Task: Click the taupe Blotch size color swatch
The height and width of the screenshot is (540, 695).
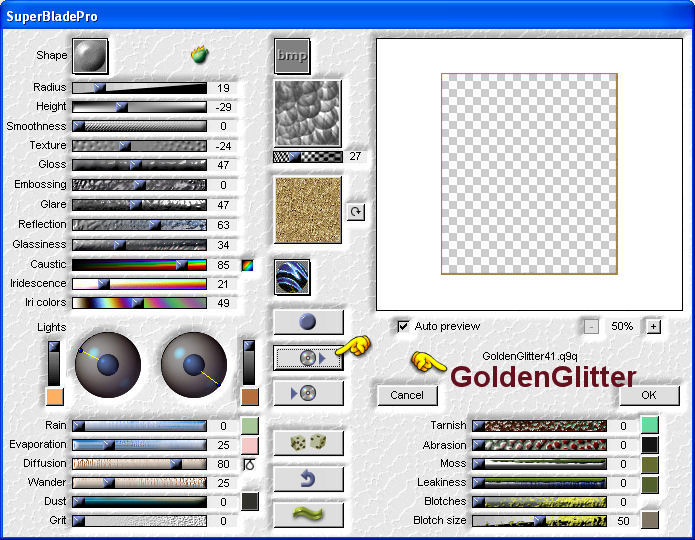Action: click(x=650, y=520)
